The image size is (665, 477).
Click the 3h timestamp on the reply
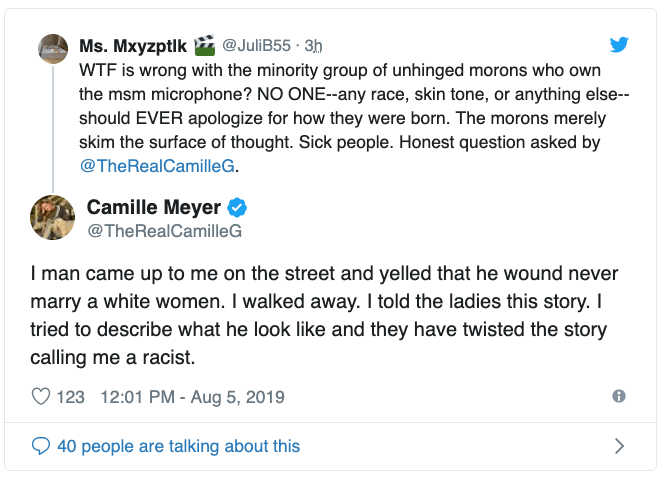tap(314, 45)
